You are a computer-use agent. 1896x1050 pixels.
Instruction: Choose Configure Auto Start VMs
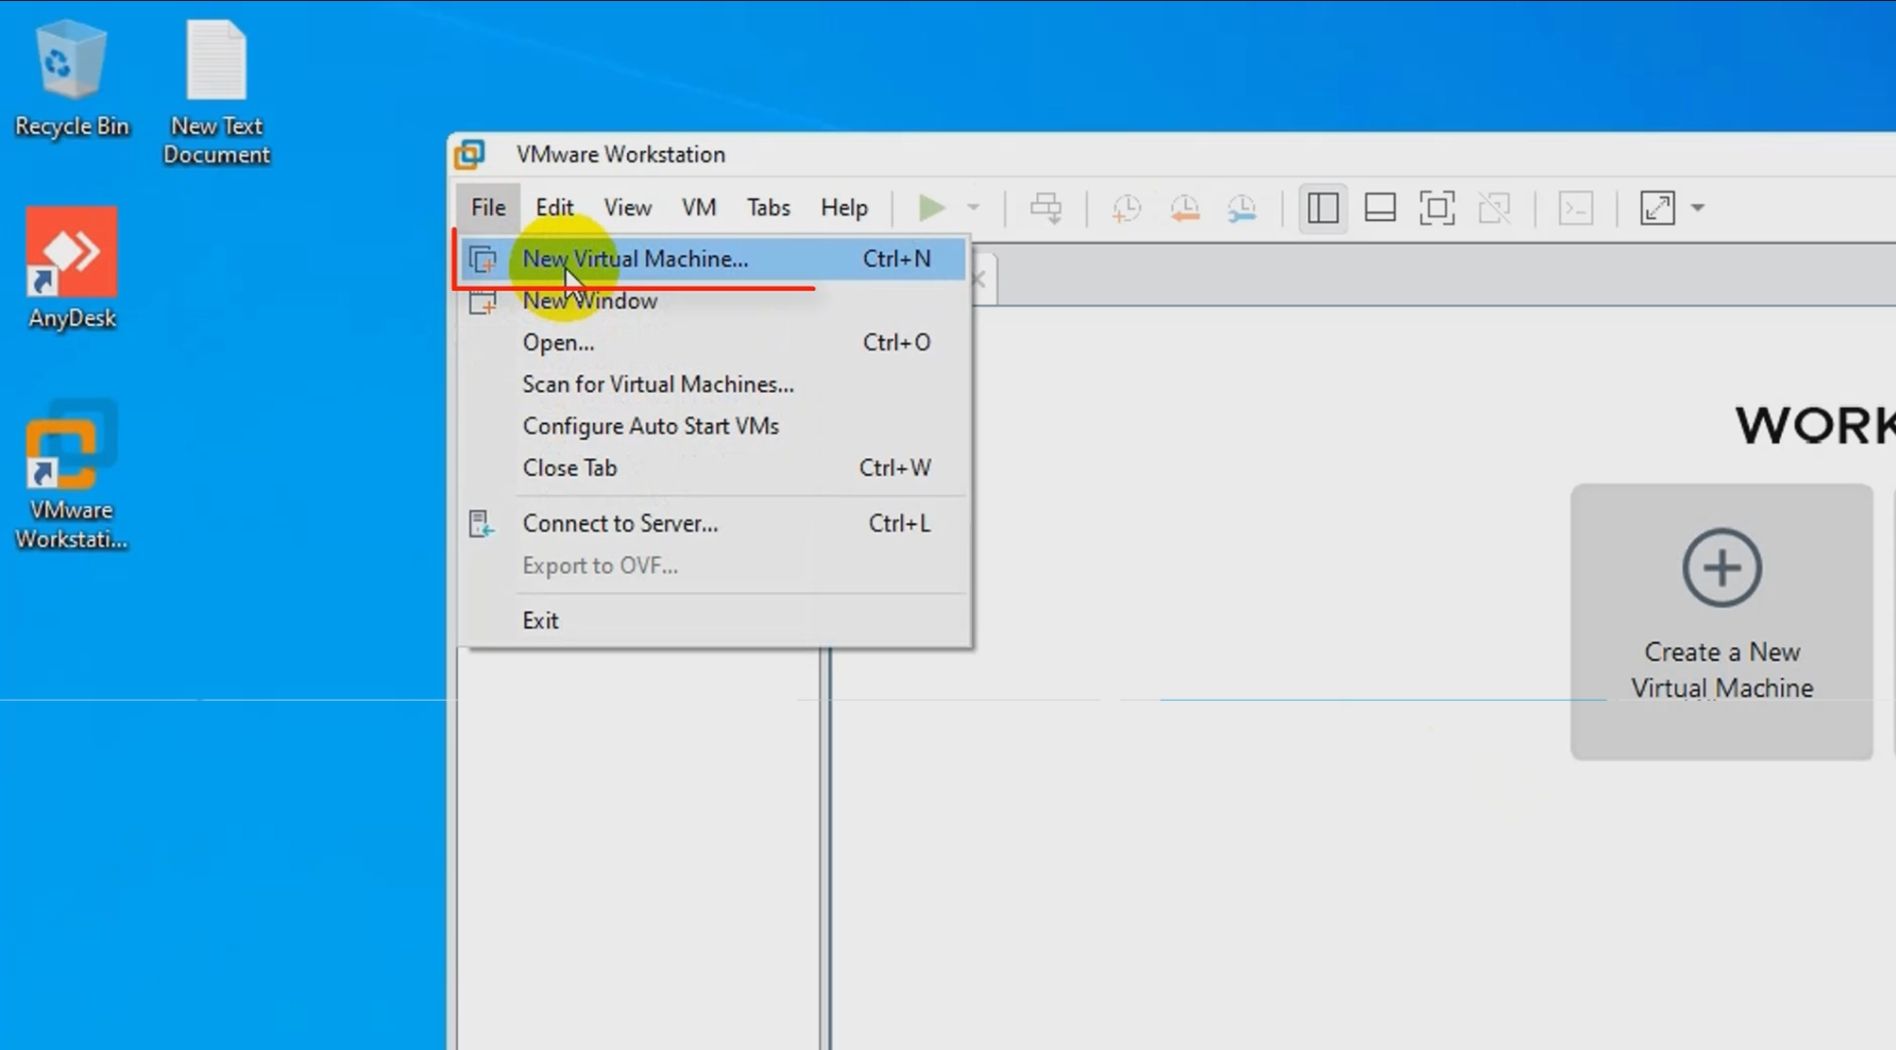(714, 427)
